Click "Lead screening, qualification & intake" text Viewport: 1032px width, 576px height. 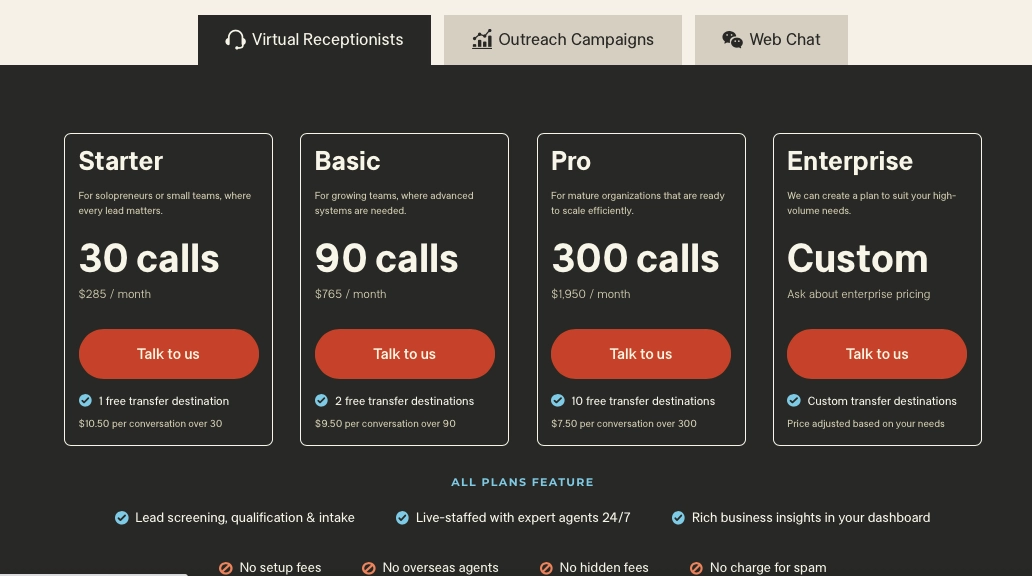coord(245,518)
